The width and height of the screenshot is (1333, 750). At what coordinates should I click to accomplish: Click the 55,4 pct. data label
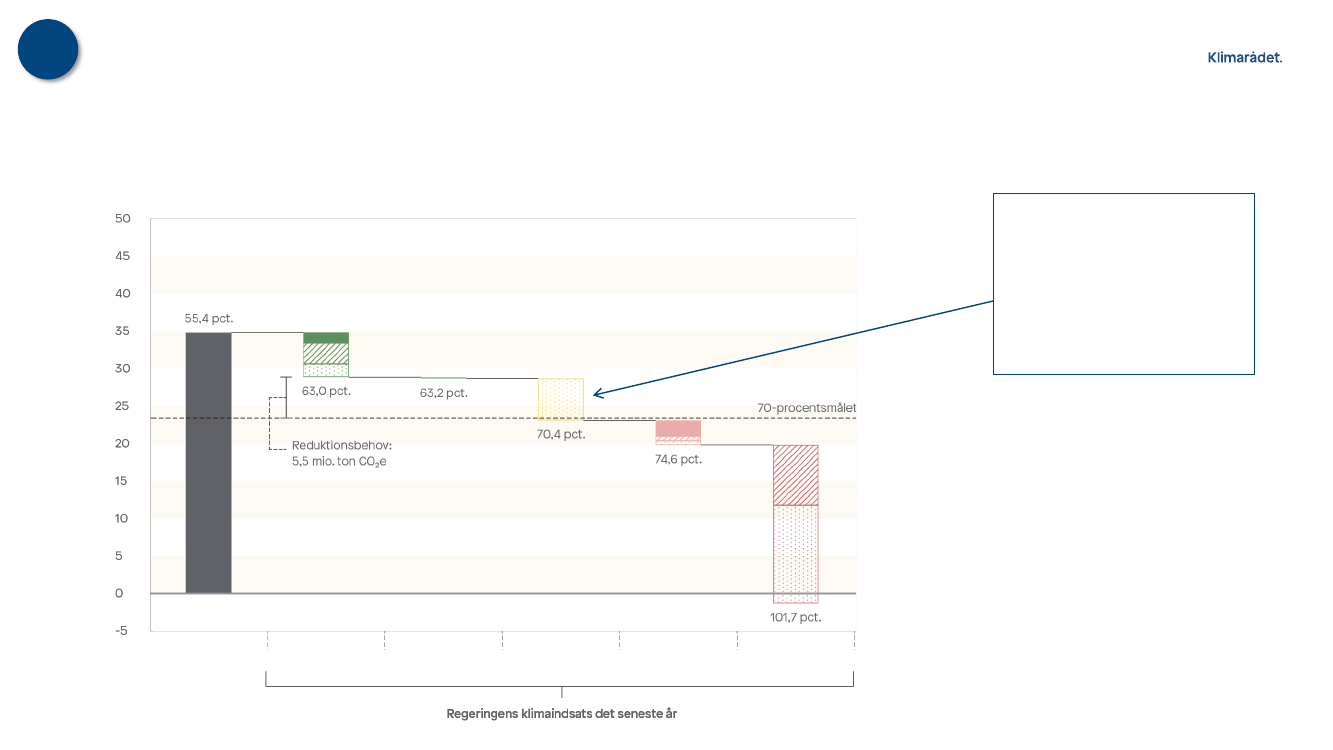(x=208, y=319)
